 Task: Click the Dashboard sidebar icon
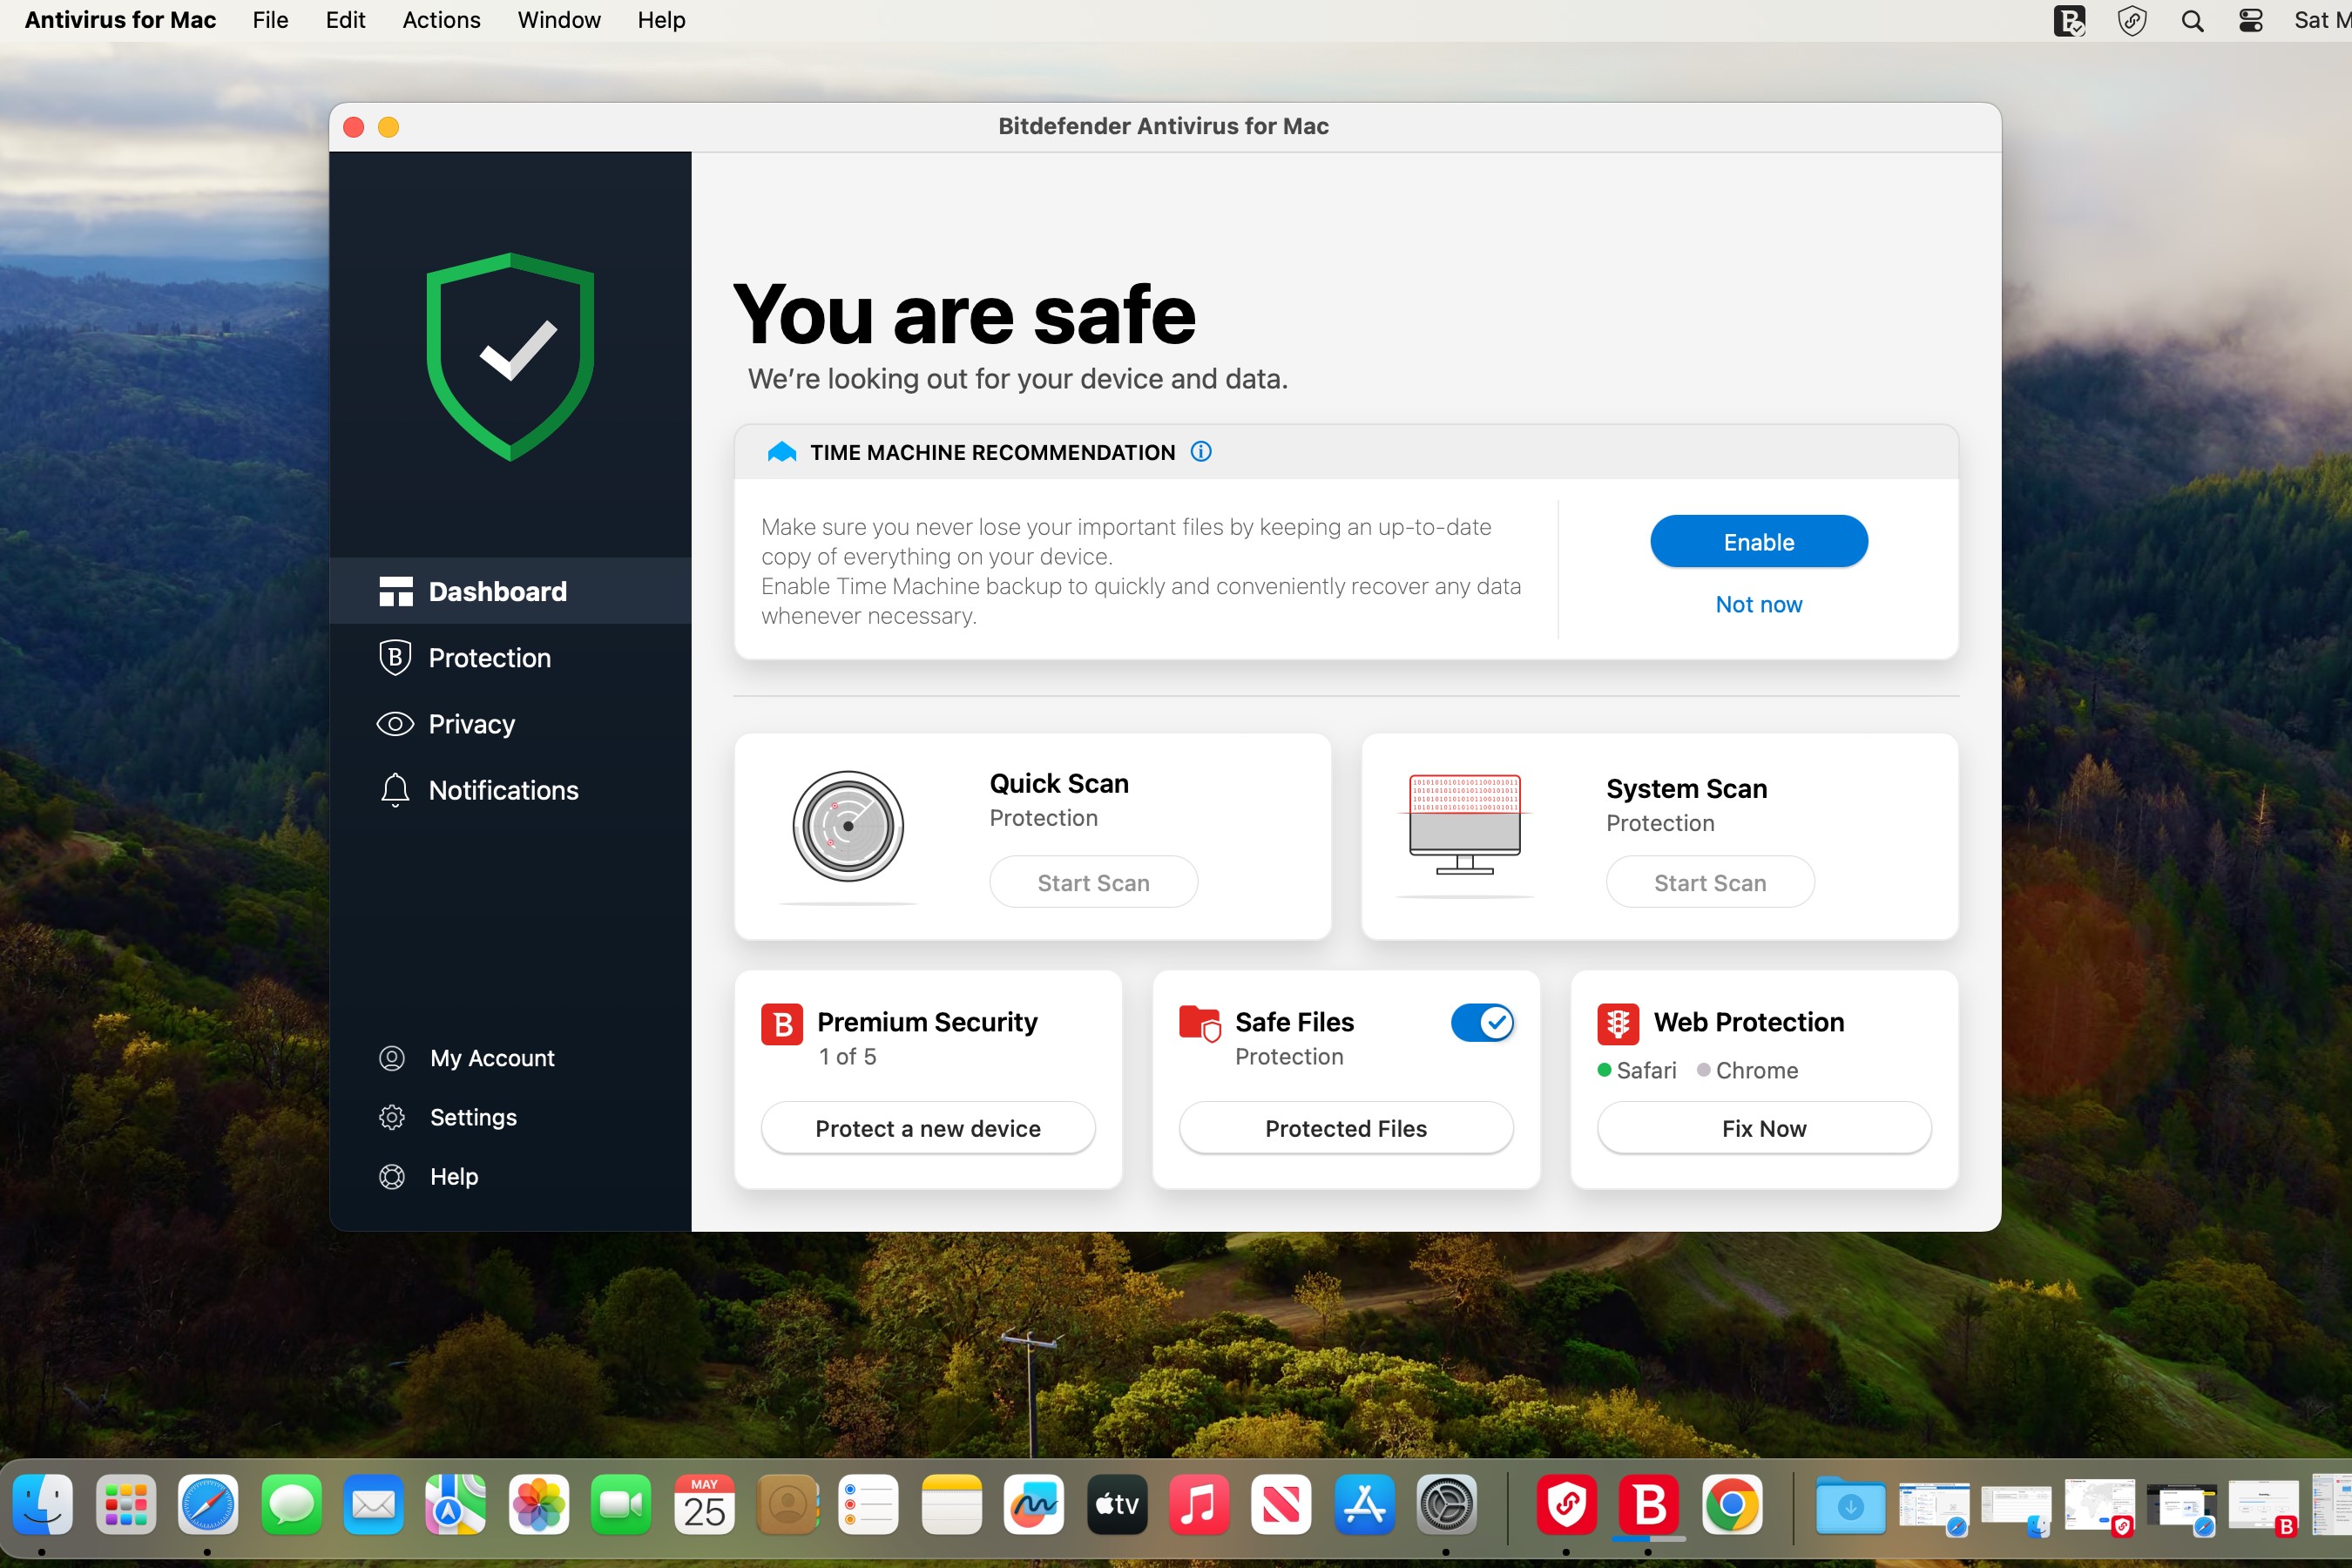394,590
